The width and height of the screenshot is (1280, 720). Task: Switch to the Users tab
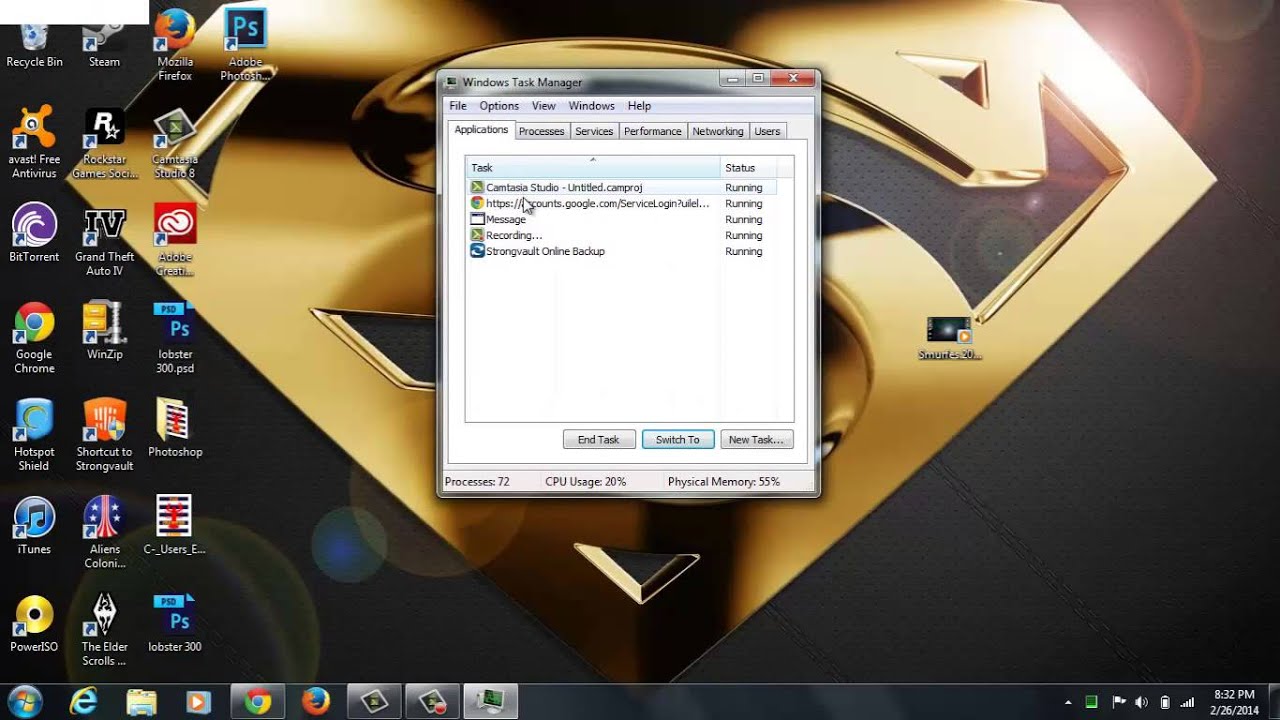(767, 131)
